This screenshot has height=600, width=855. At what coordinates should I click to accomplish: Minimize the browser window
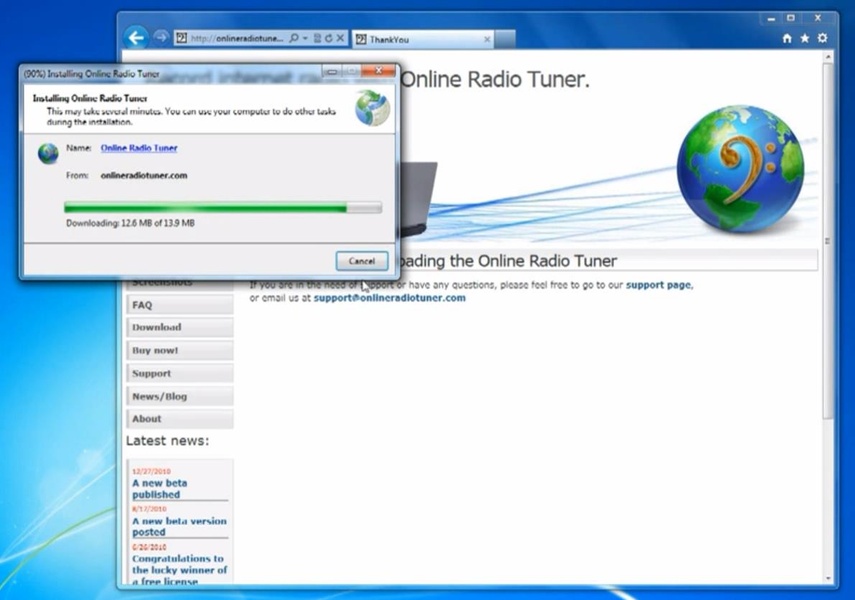[x=771, y=19]
